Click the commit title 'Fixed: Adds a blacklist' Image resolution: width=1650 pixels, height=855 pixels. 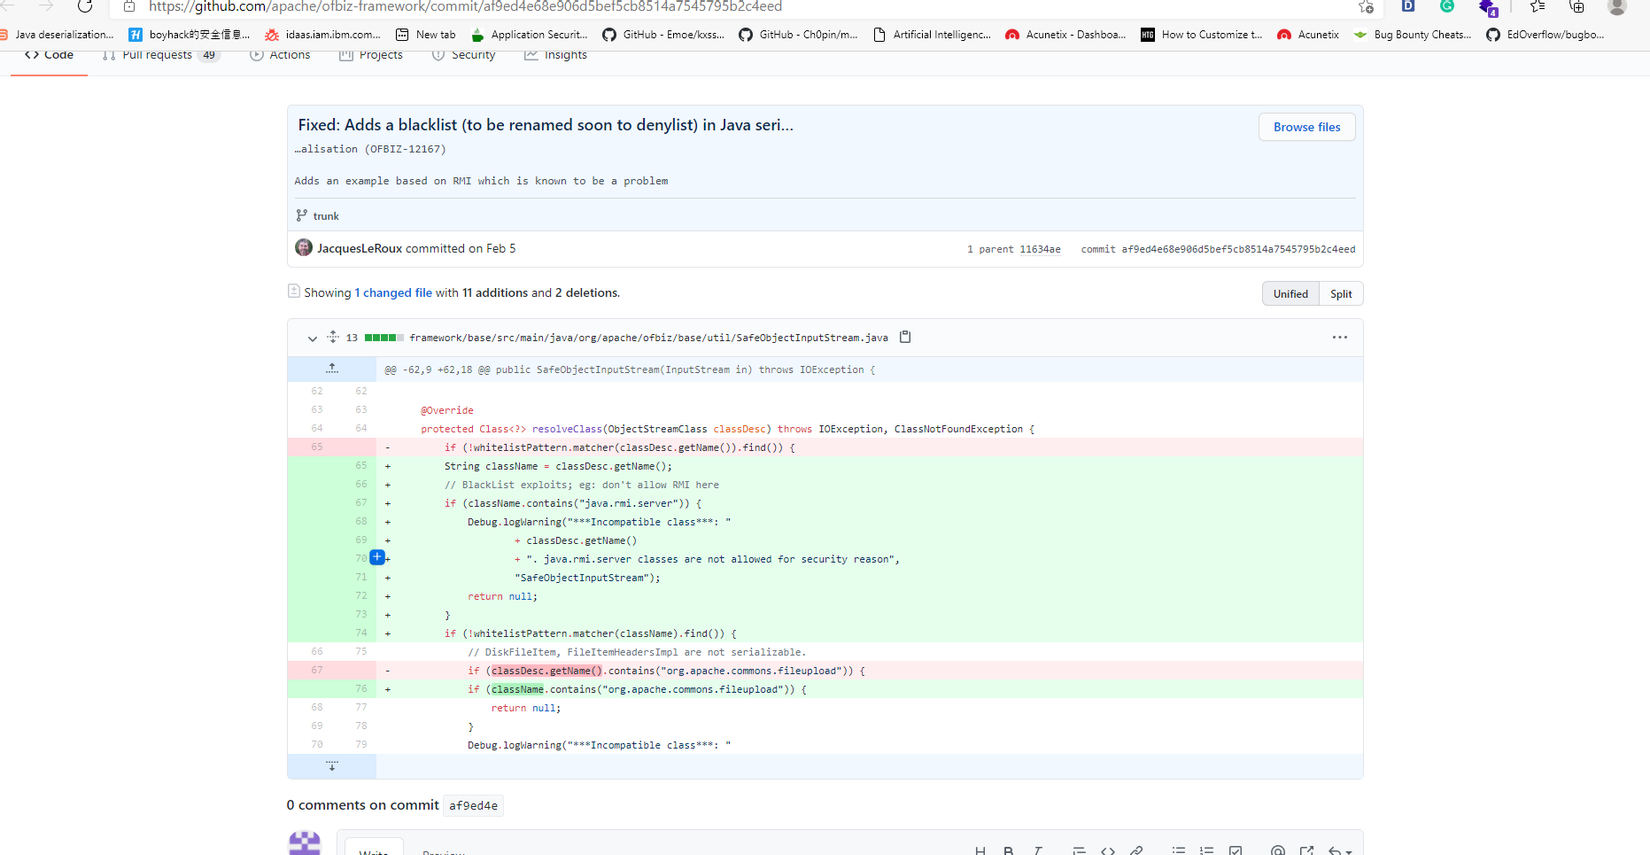545,125
